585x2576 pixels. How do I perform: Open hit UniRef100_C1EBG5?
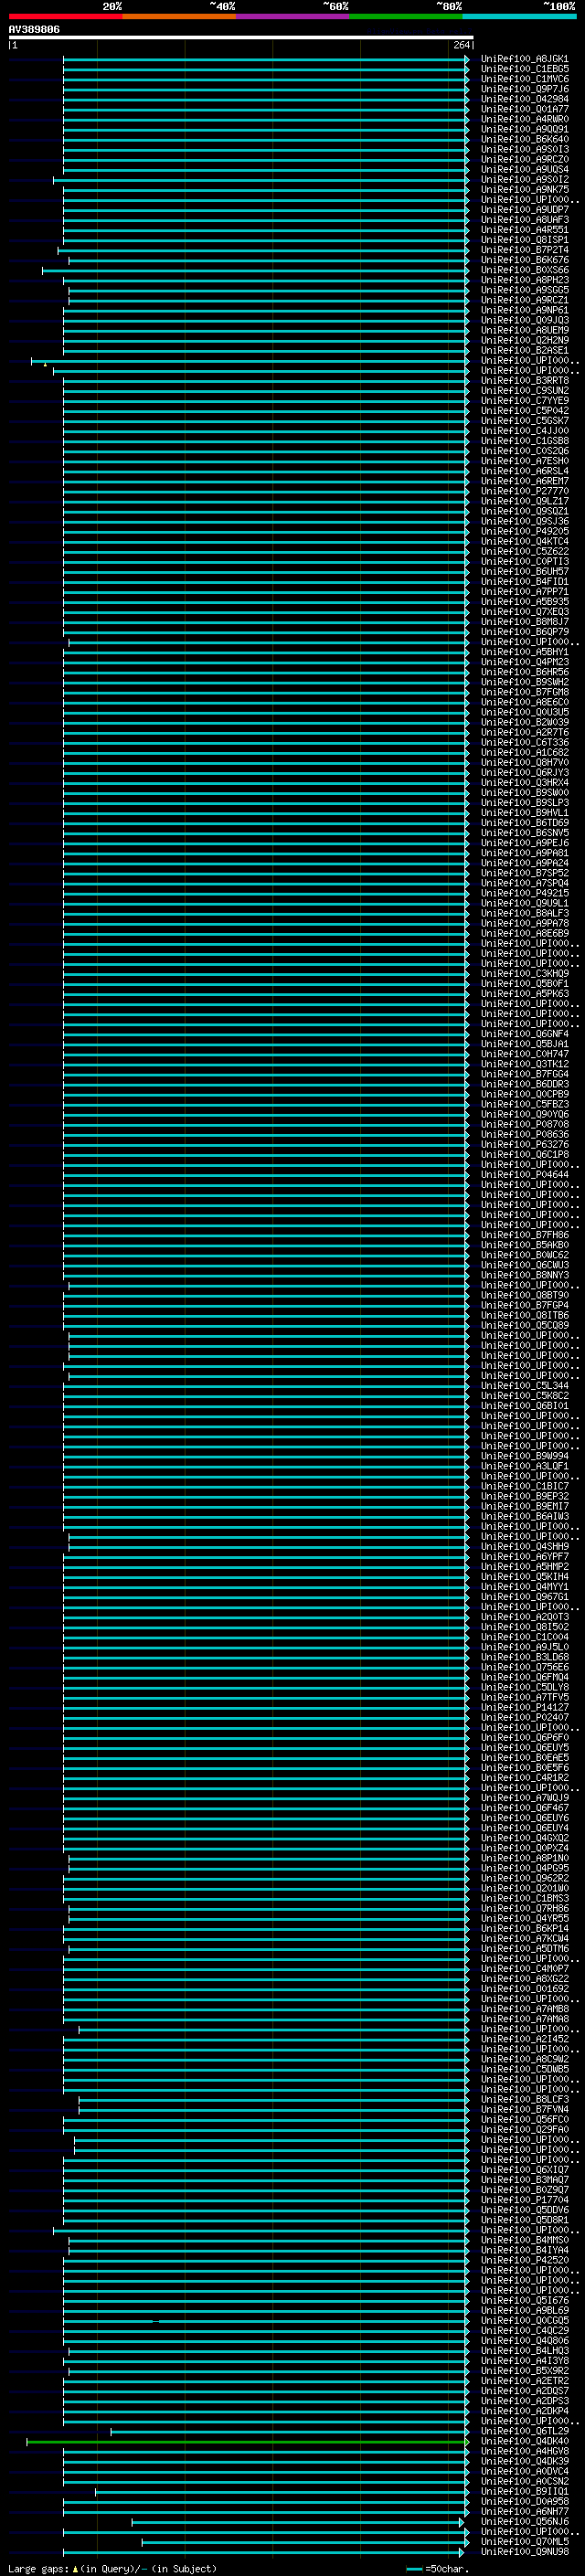[524, 69]
